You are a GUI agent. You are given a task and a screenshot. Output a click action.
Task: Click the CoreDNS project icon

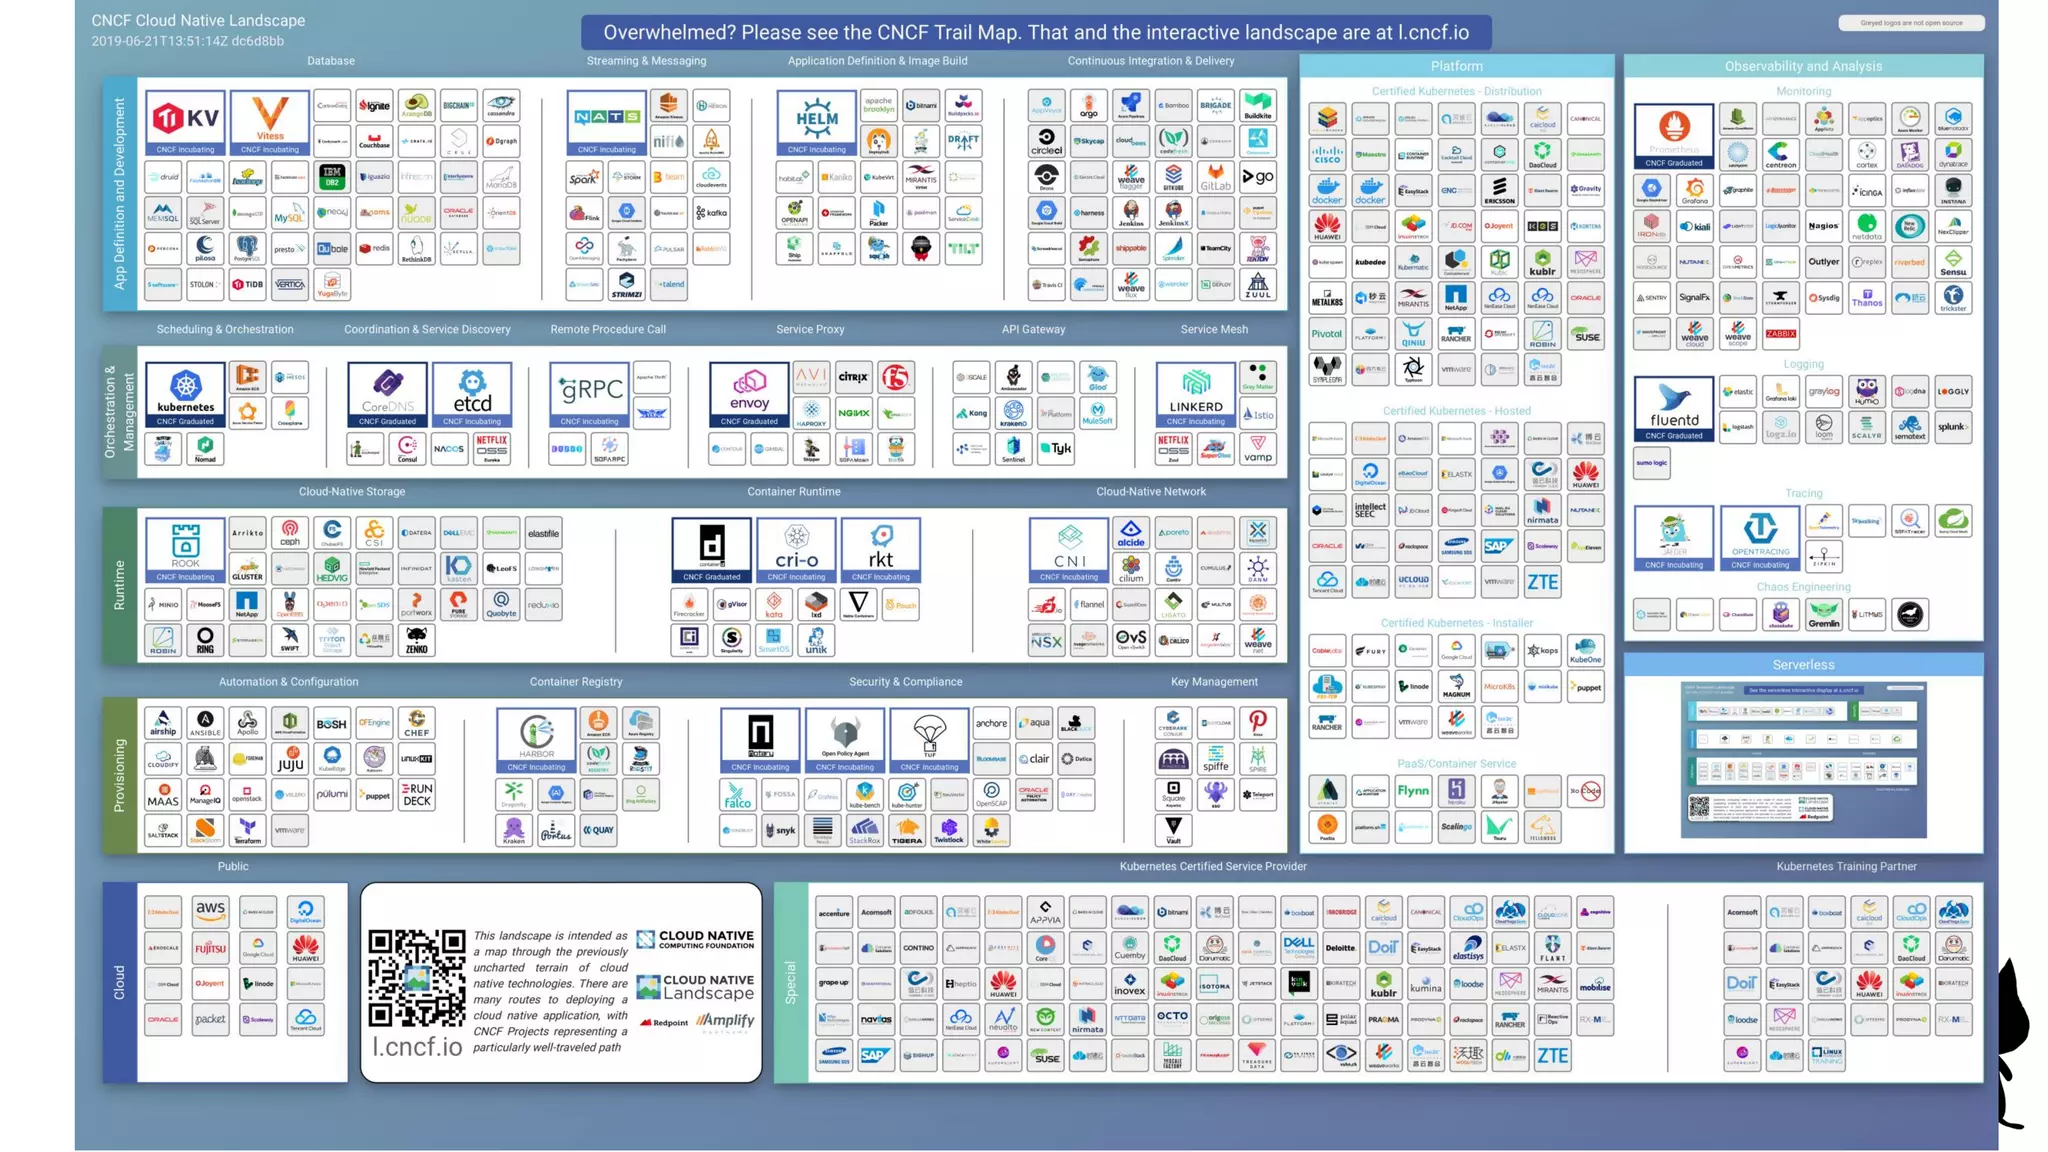387,394
